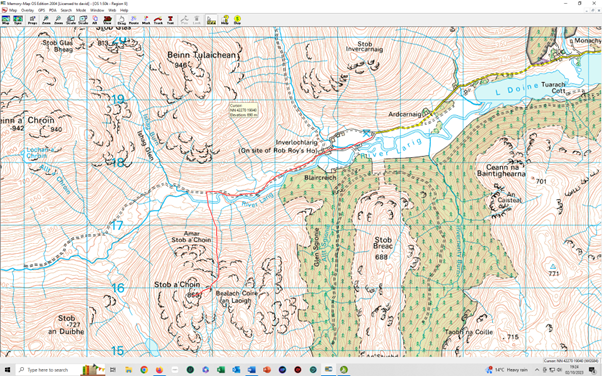Select the Route creation tool
This screenshot has width=602, height=376.
click(134, 20)
